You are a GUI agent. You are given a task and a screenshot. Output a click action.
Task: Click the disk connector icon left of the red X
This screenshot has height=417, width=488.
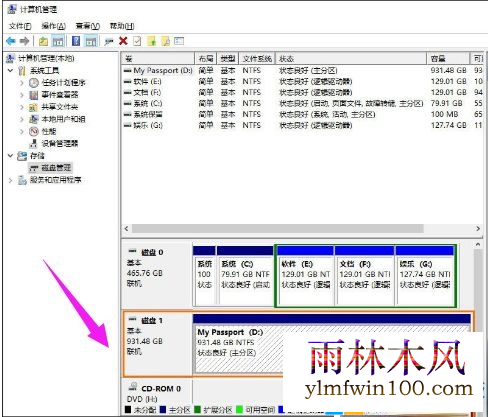tap(109, 42)
